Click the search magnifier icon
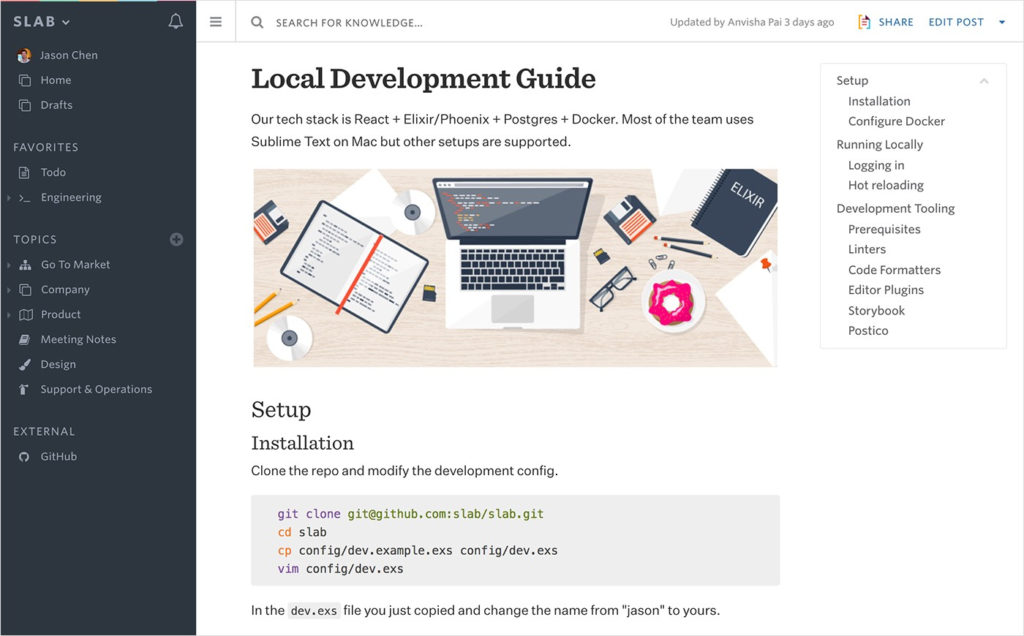Screen dimensions: 1024x636 pyautogui.click(x=258, y=22)
